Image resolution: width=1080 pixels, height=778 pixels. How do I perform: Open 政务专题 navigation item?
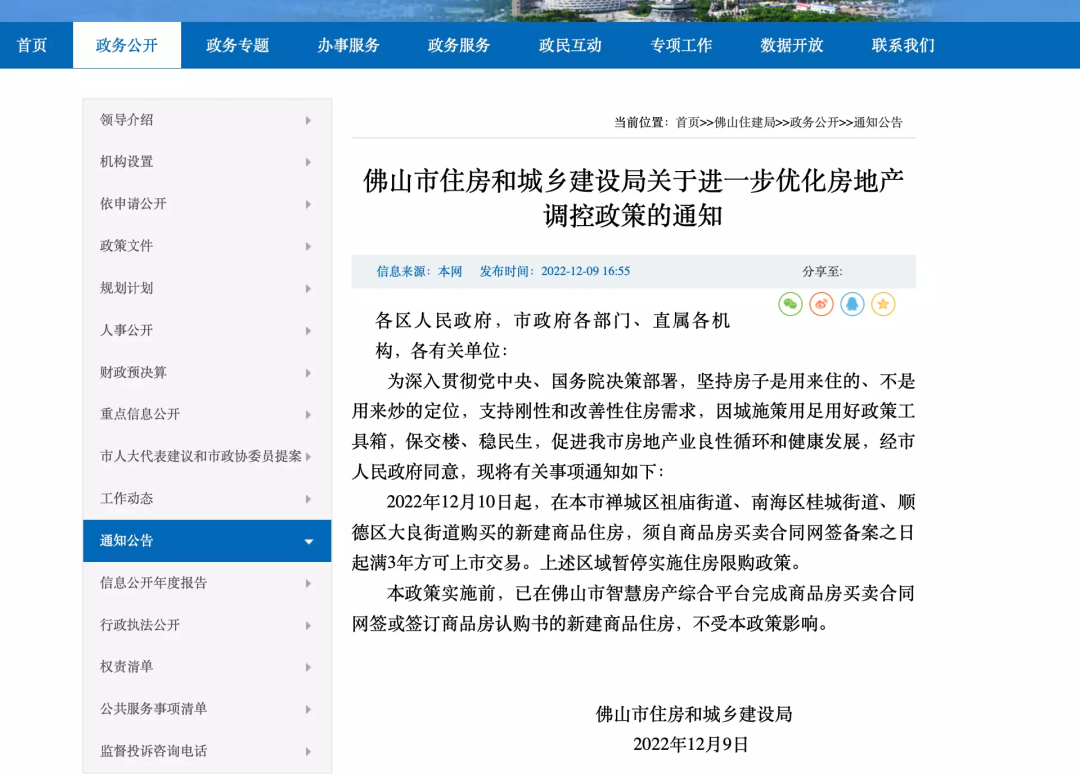(x=238, y=45)
